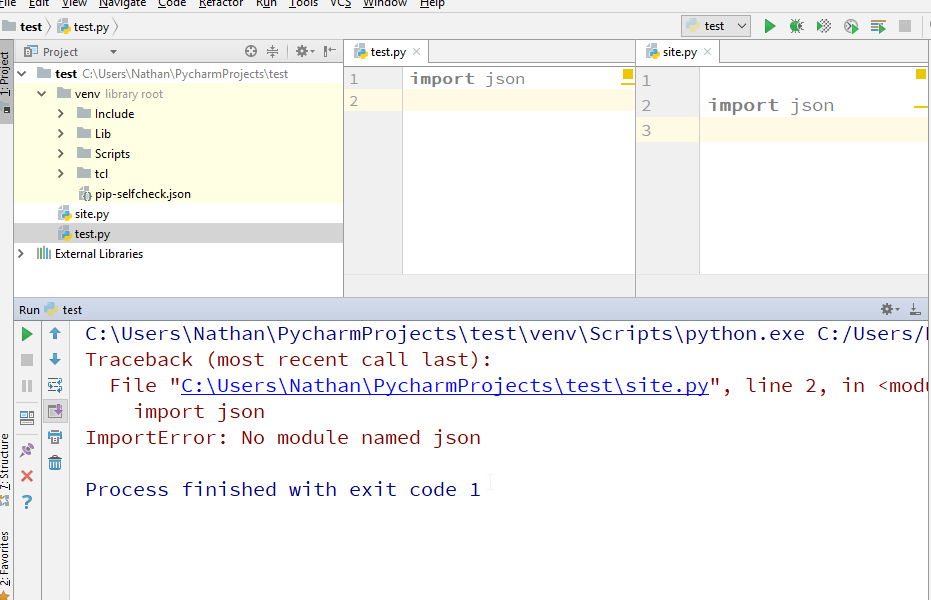Viewport: 931px width, 600px height.
Task: Profile the test configuration
Action: click(x=850, y=26)
